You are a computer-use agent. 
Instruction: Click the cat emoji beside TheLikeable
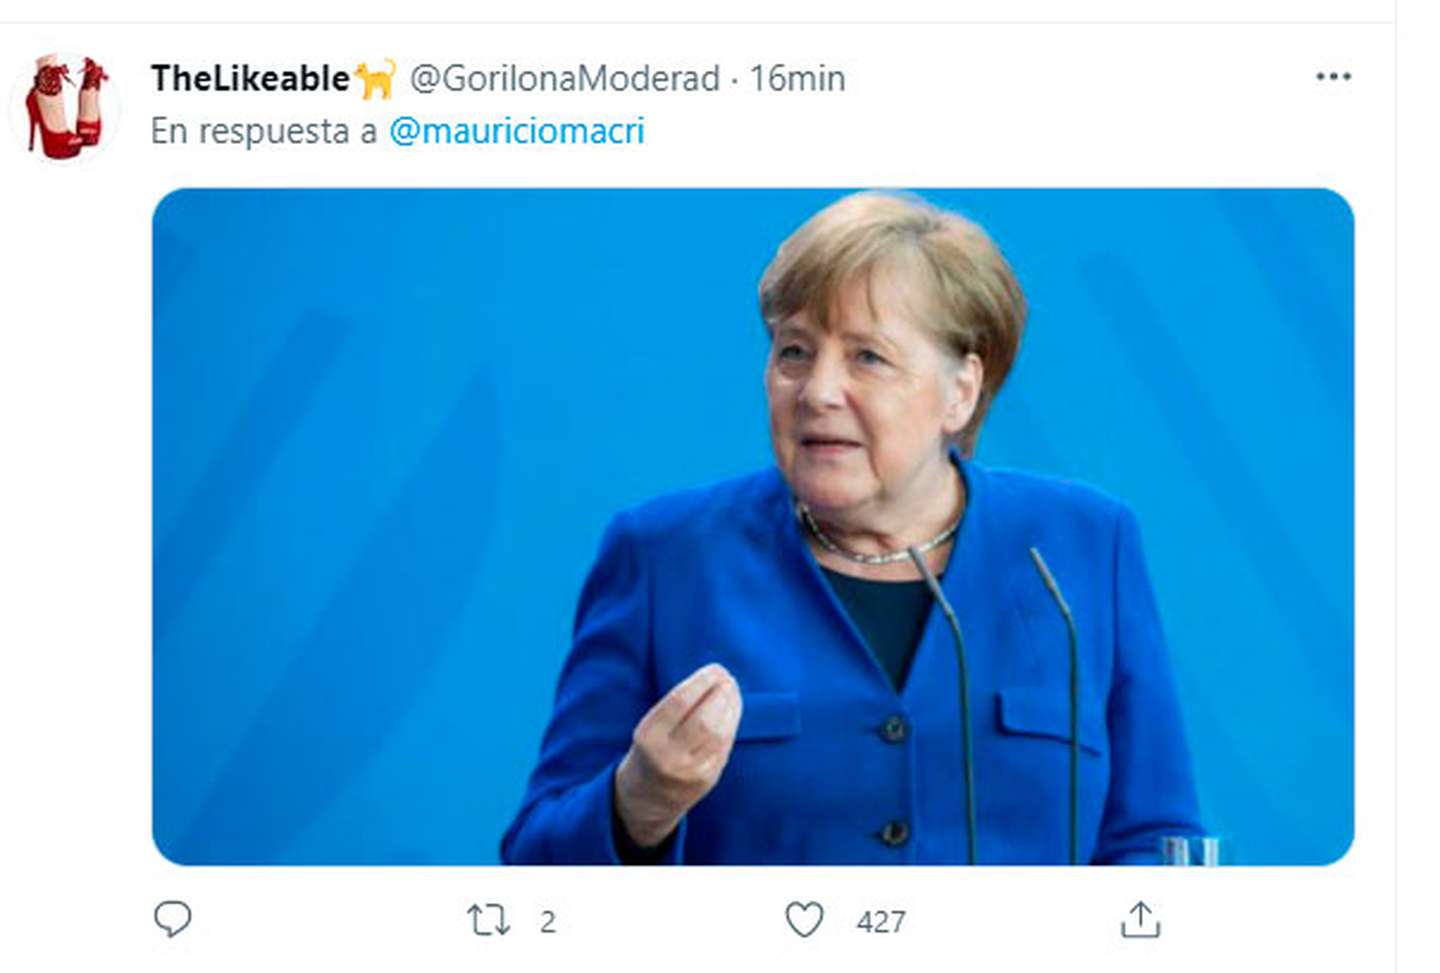click(375, 79)
